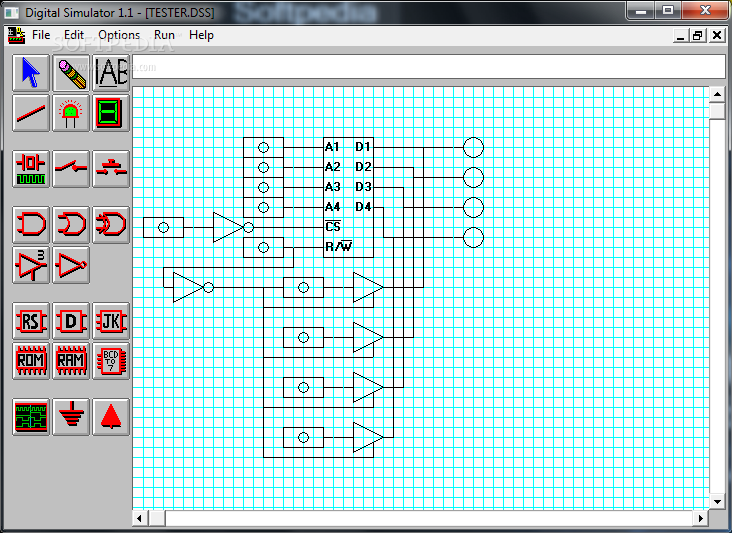Open the Options menu
Screen dimensions: 732x533
119,35
